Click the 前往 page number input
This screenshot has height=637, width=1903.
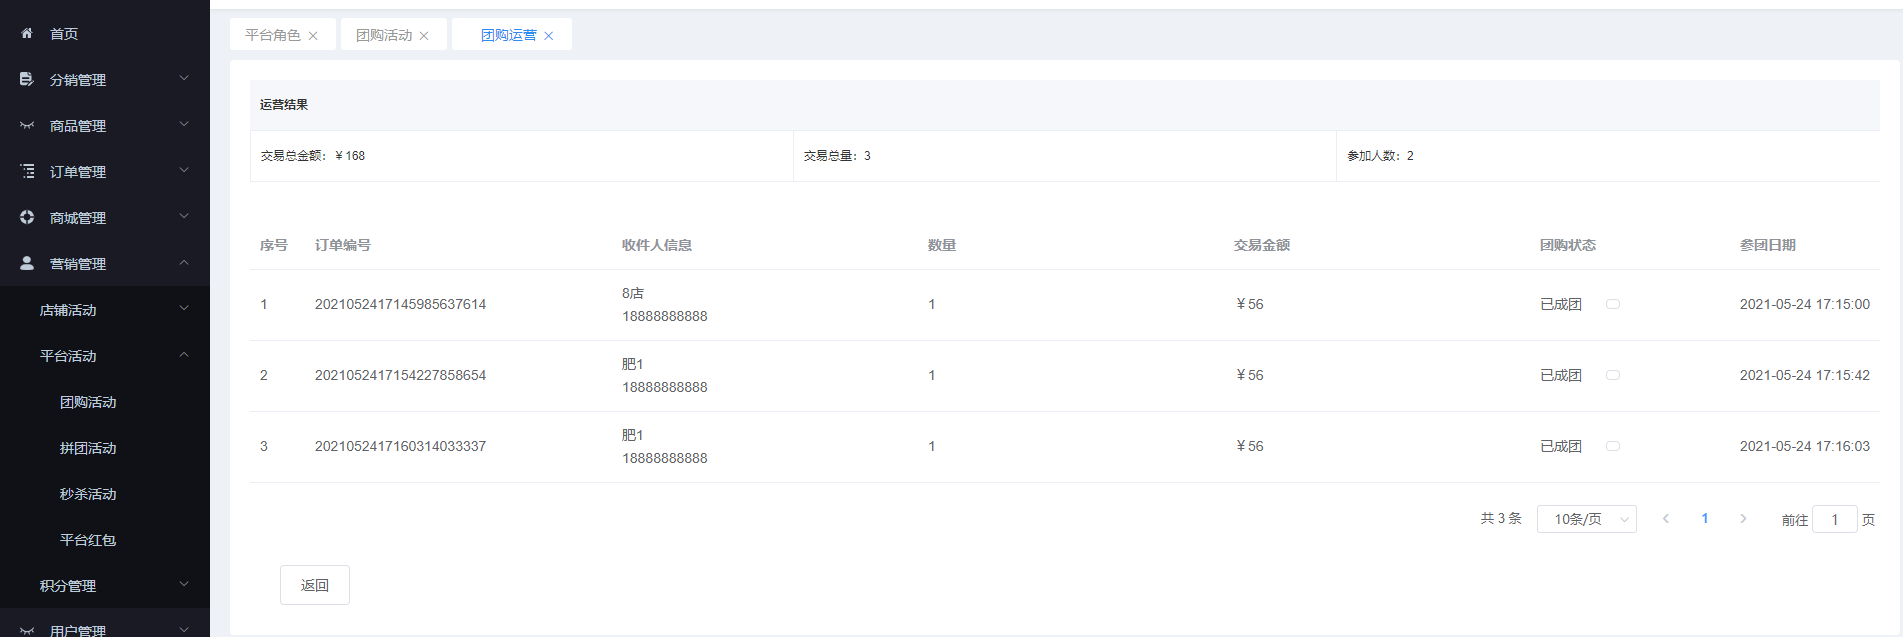[1834, 519]
